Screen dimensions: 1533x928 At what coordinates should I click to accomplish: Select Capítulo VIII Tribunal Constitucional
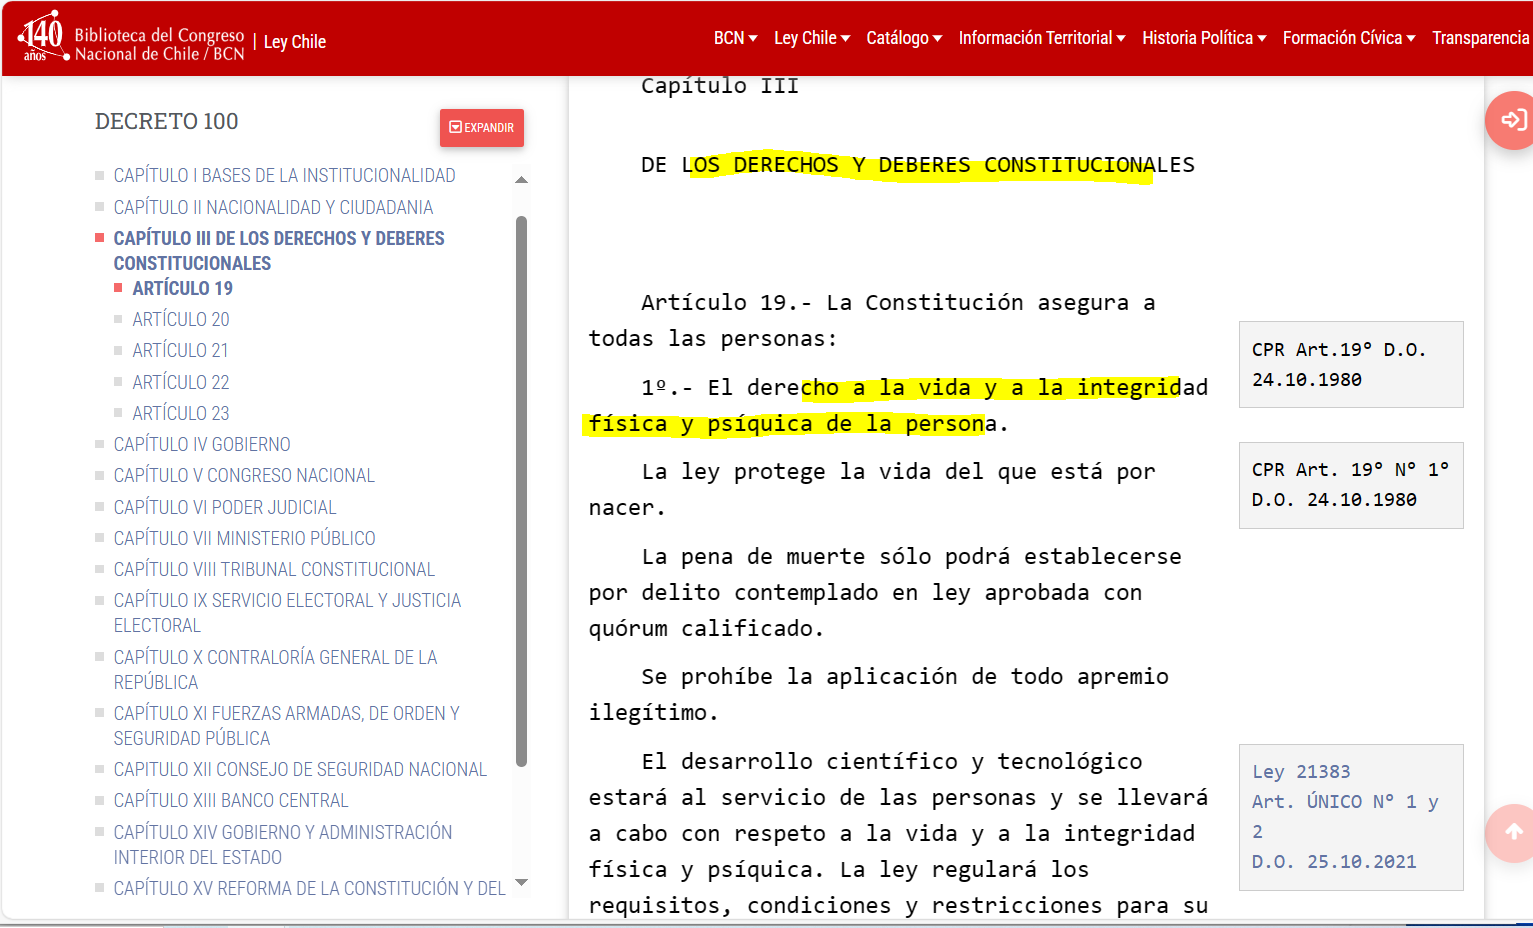click(x=274, y=569)
